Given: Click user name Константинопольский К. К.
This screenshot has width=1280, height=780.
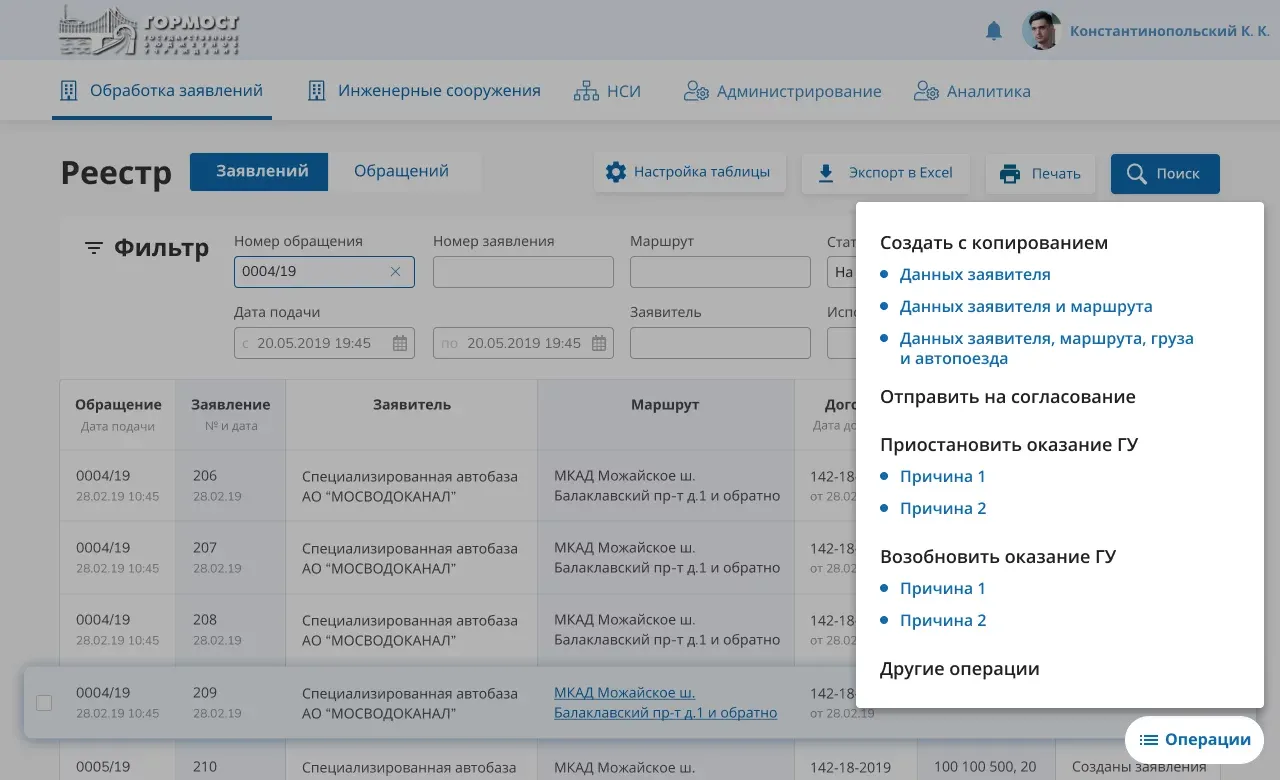Looking at the screenshot, I should point(1170,31).
